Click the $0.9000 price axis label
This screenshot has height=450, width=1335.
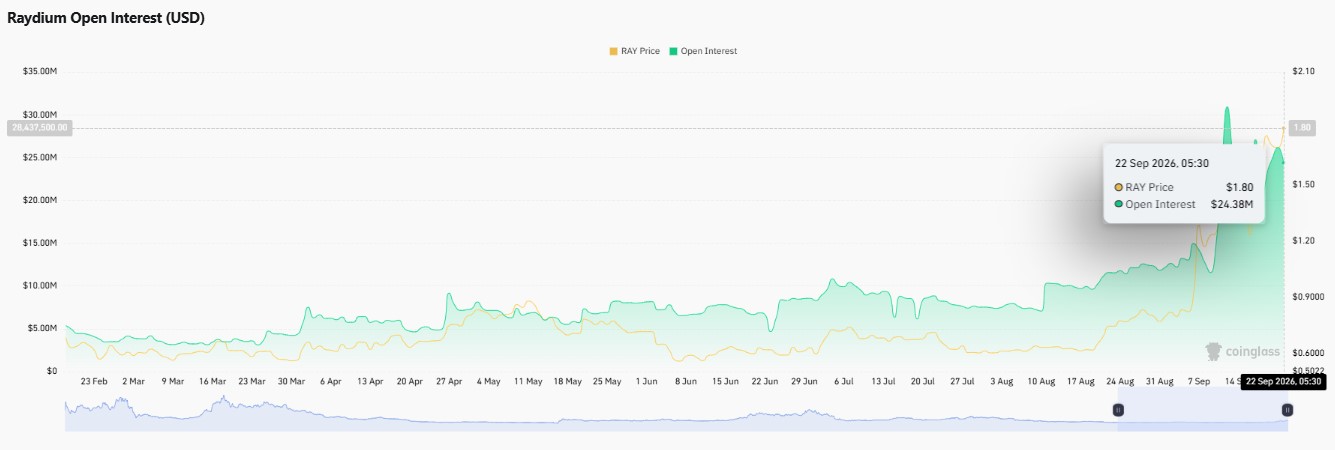pyautogui.click(x=1306, y=297)
